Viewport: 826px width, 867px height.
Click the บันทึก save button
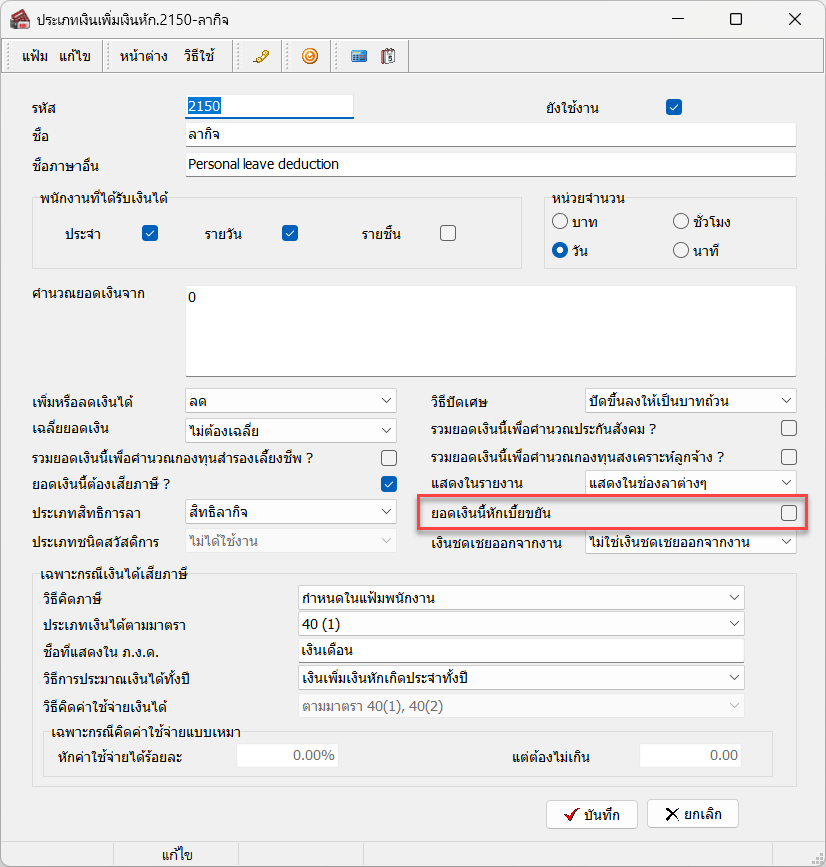(x=592, y=815)
